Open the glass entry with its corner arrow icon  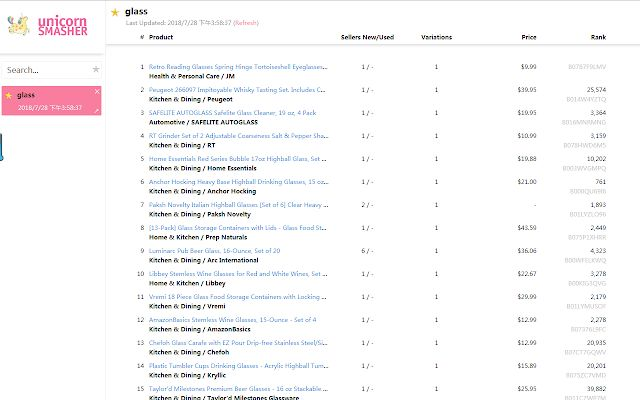[97, 110]
